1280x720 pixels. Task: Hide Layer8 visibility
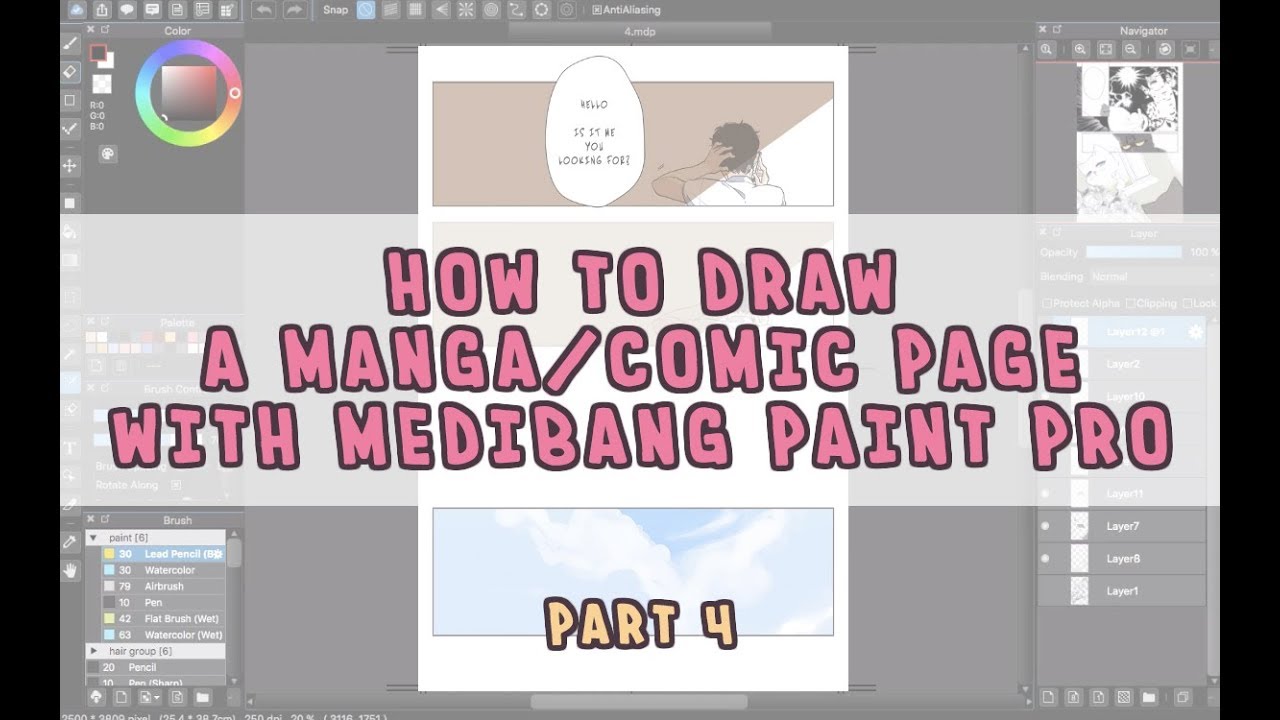click(x=1046, y=558)
